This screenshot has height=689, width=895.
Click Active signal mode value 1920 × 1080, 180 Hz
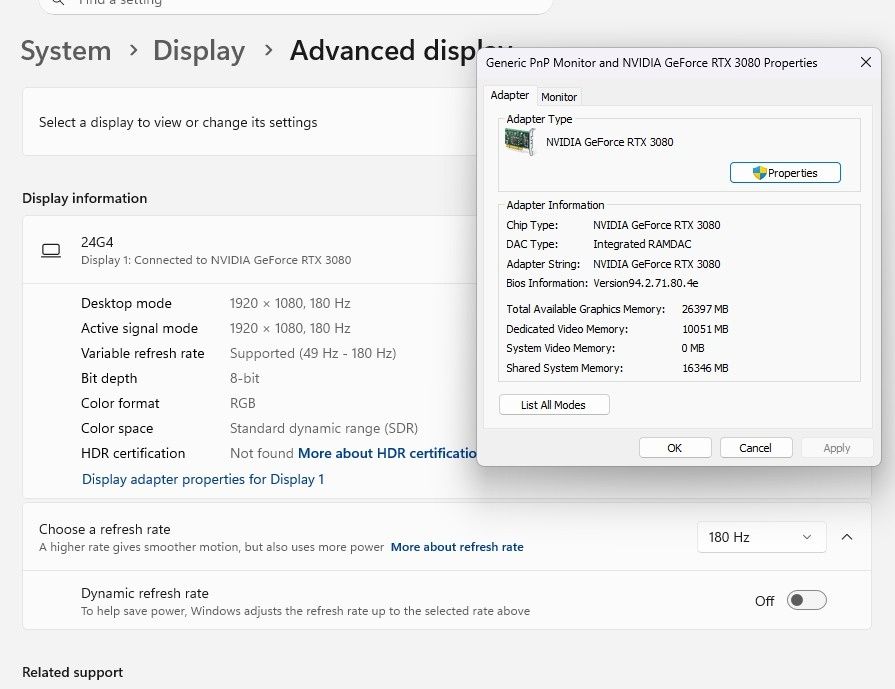click(290, 328)
